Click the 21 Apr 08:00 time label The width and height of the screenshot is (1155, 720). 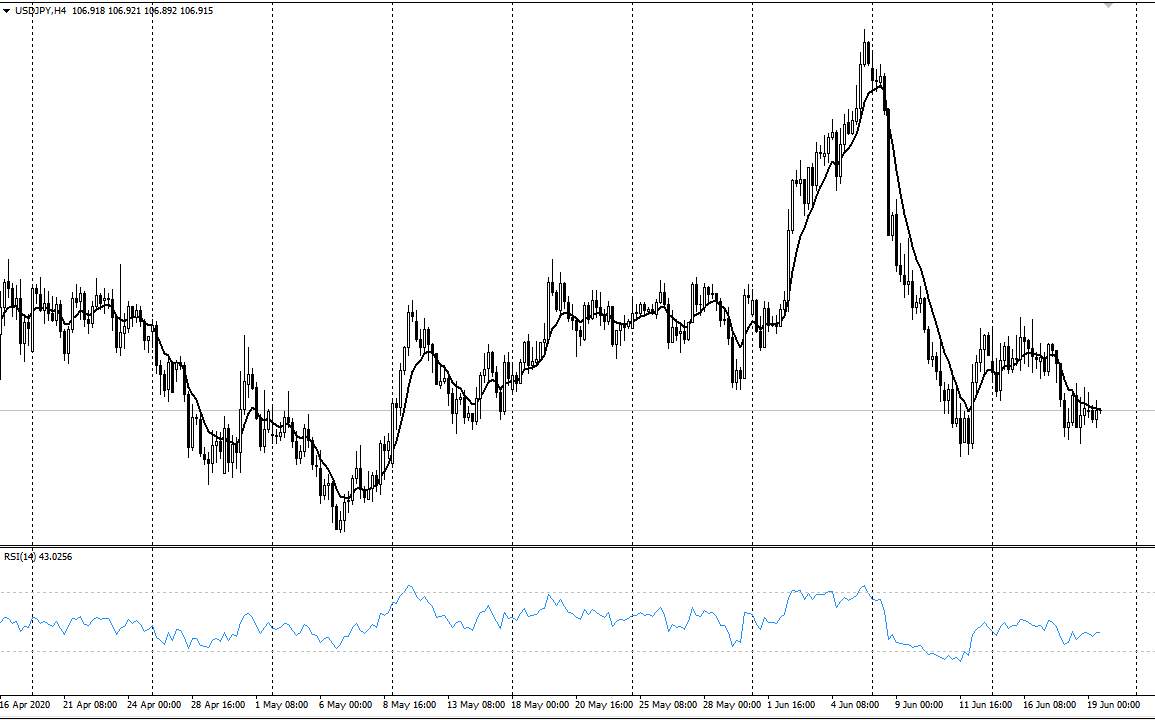(x=90, y=705)
